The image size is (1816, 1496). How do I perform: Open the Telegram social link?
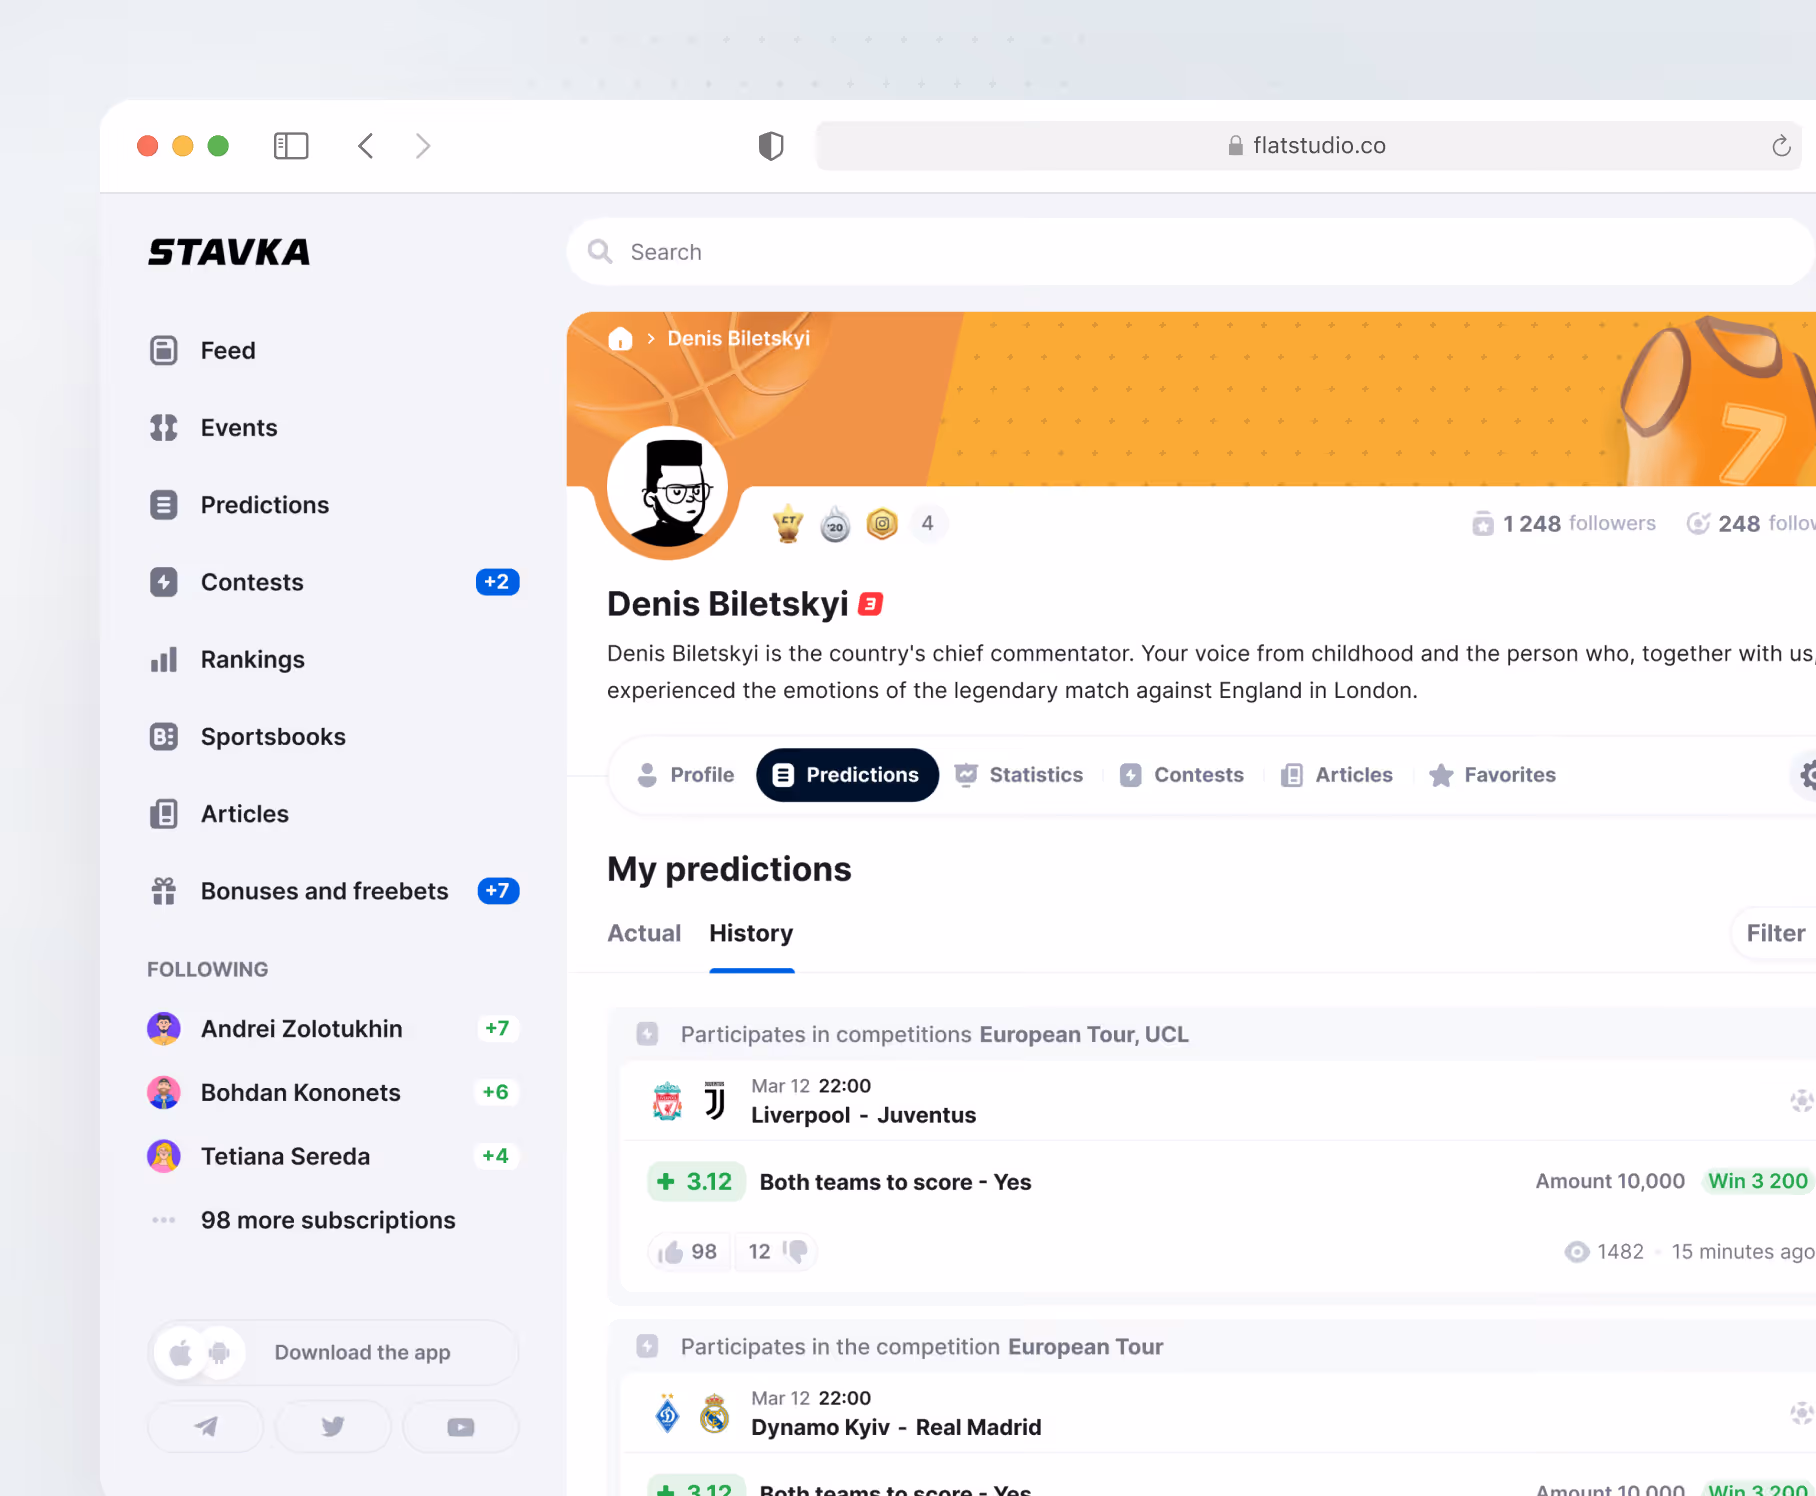[x=206, y=1427]
